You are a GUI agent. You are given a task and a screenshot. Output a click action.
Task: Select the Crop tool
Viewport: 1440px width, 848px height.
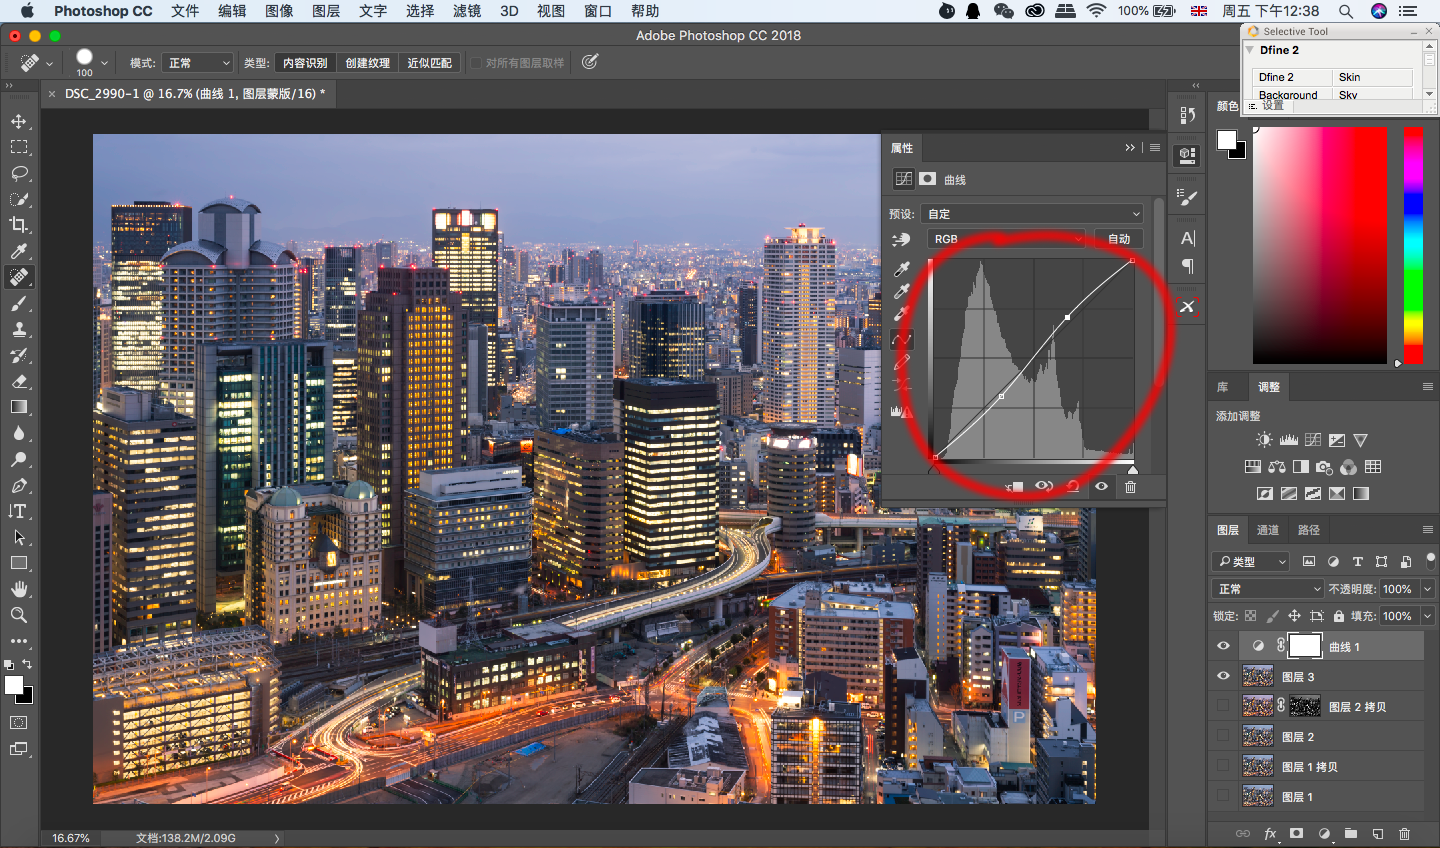pos(19,225)
